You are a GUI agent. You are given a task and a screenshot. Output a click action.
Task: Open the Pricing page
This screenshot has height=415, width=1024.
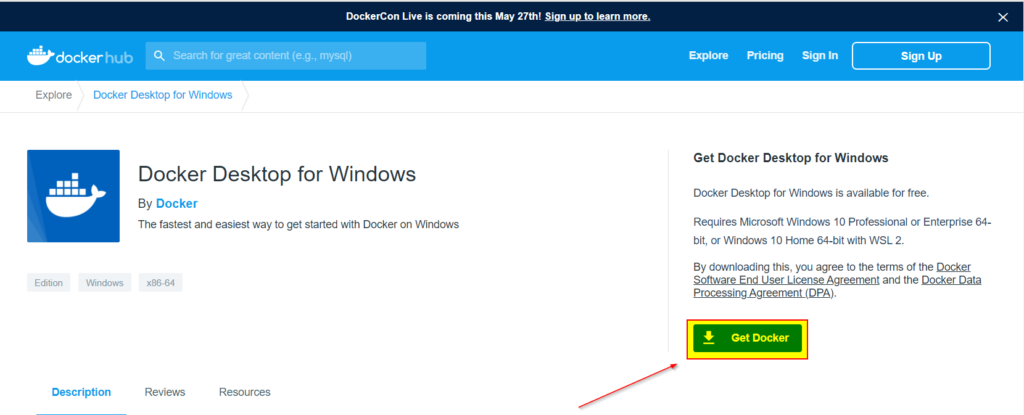[765, 56]
